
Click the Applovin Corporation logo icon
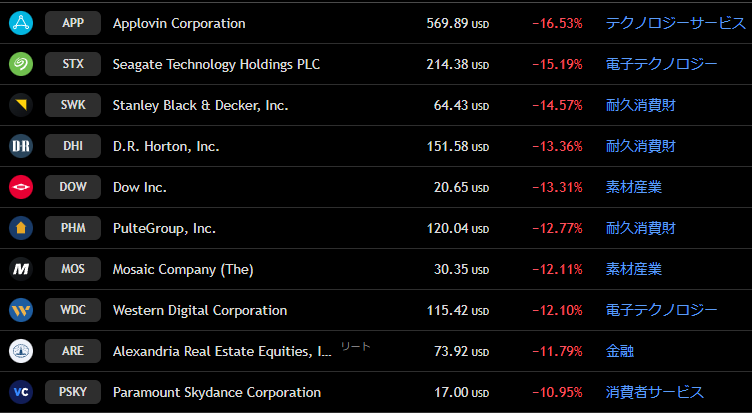21,23
